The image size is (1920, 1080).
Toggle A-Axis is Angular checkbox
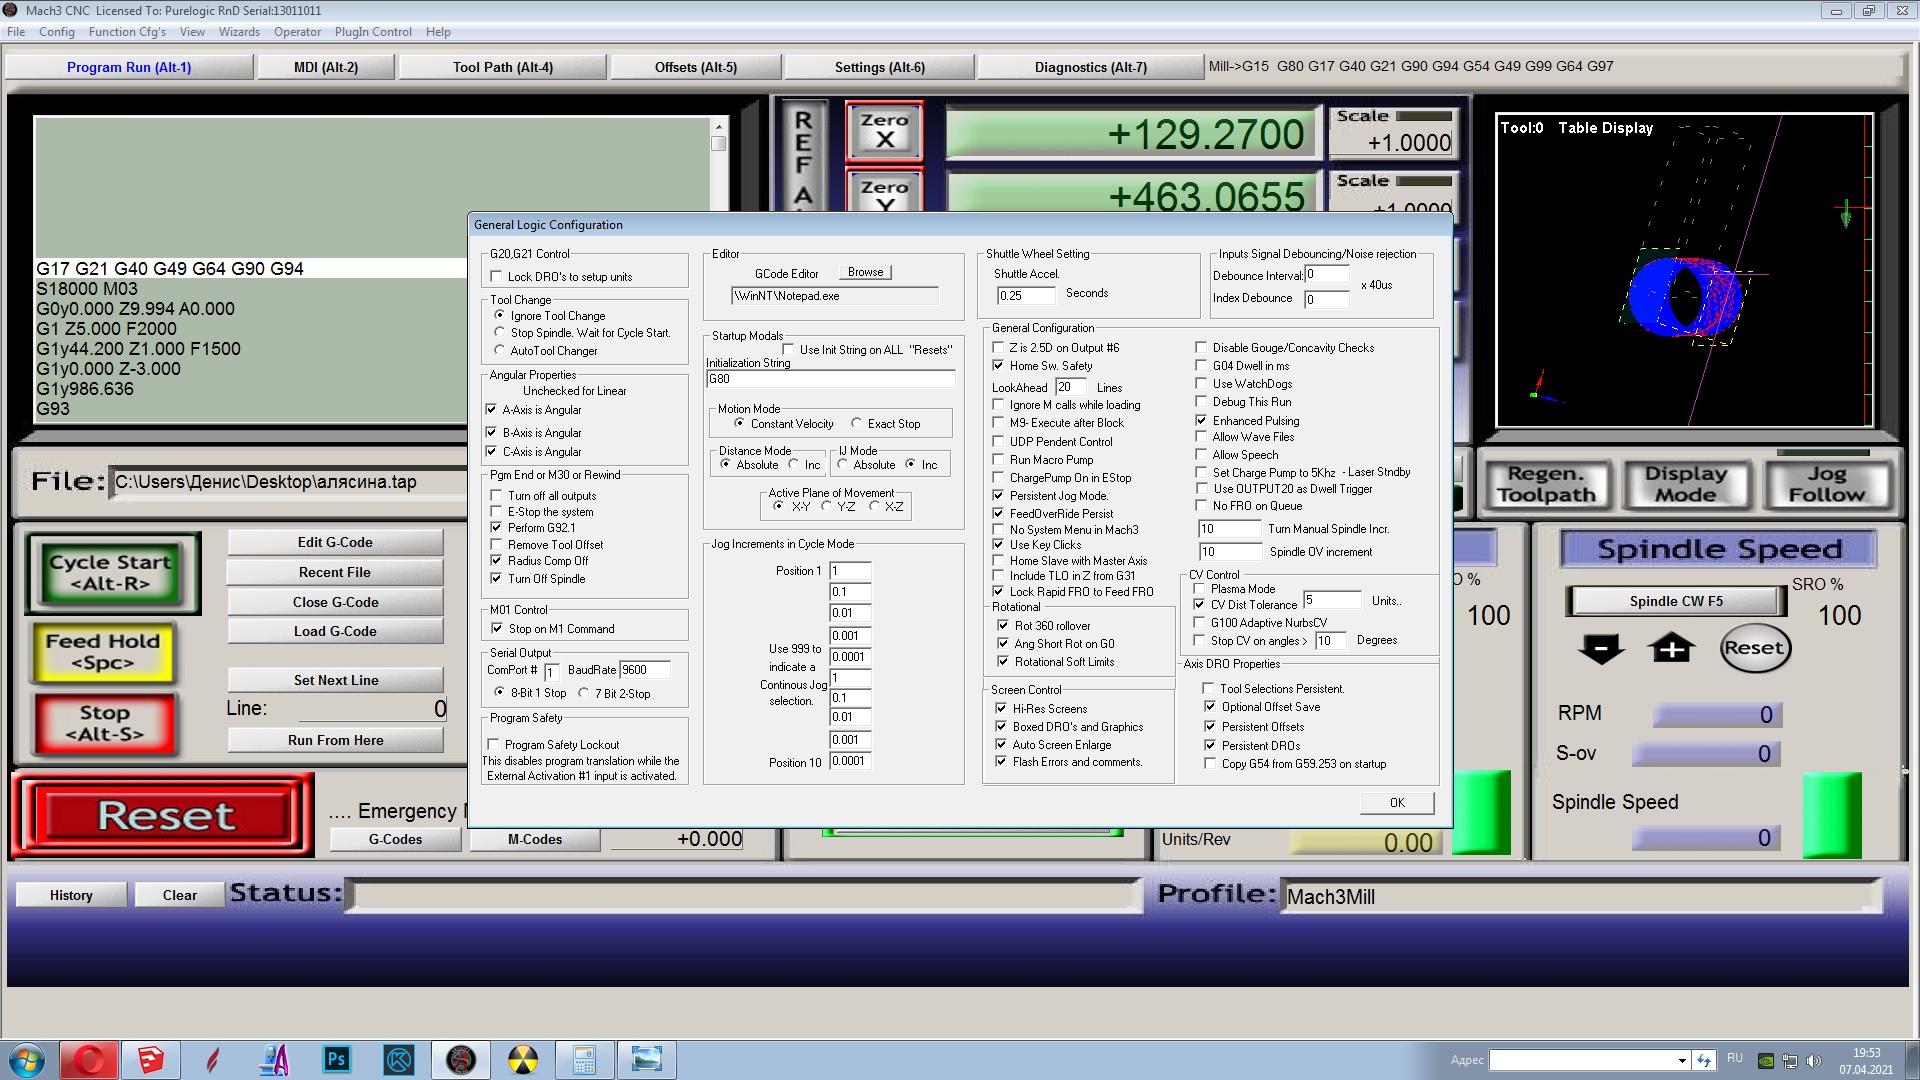[x=491, y=410]
